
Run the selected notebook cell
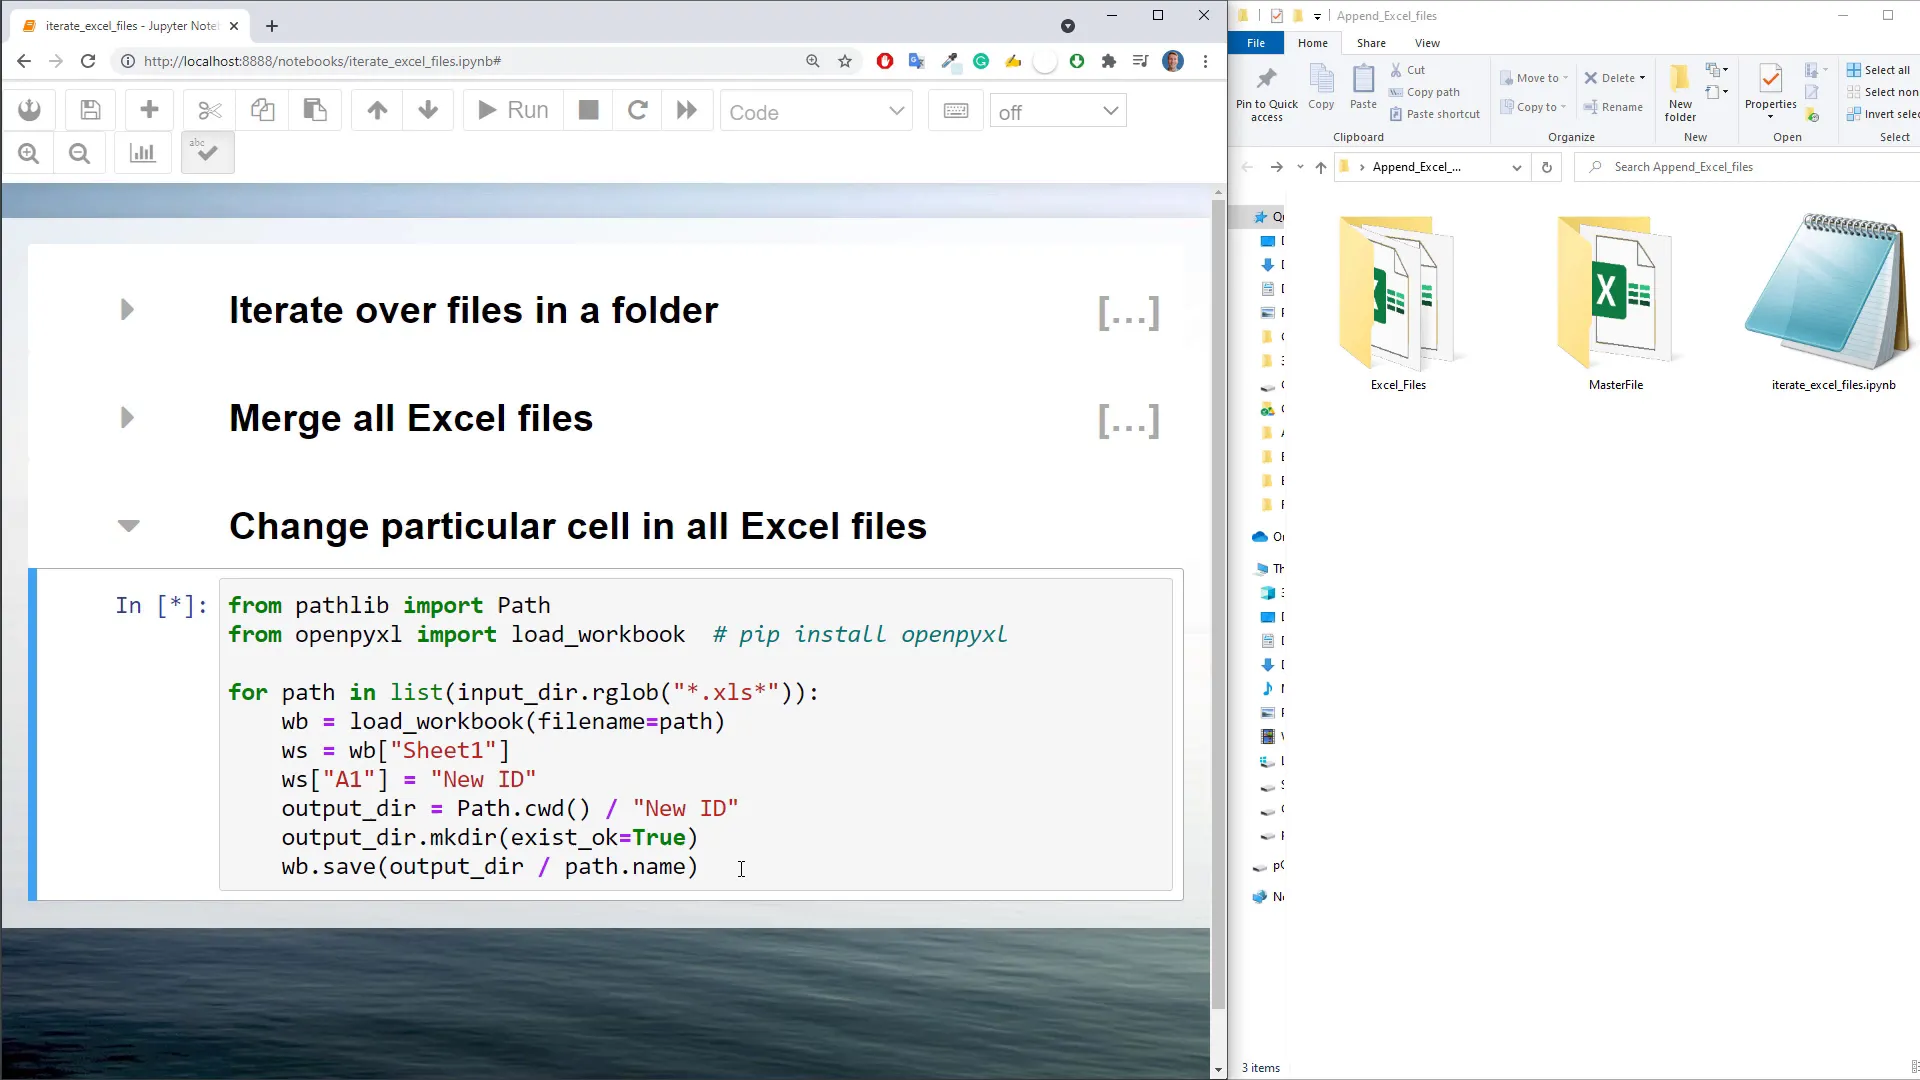coord(511,110)
